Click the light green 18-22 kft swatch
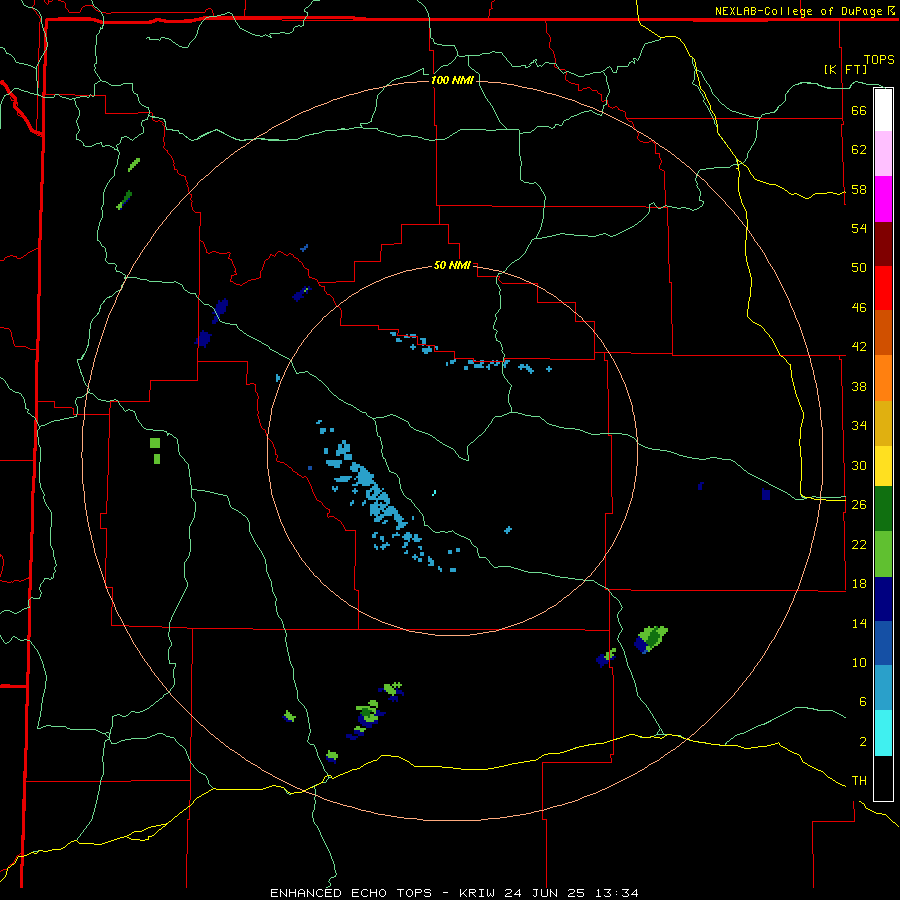 [883, 554]
